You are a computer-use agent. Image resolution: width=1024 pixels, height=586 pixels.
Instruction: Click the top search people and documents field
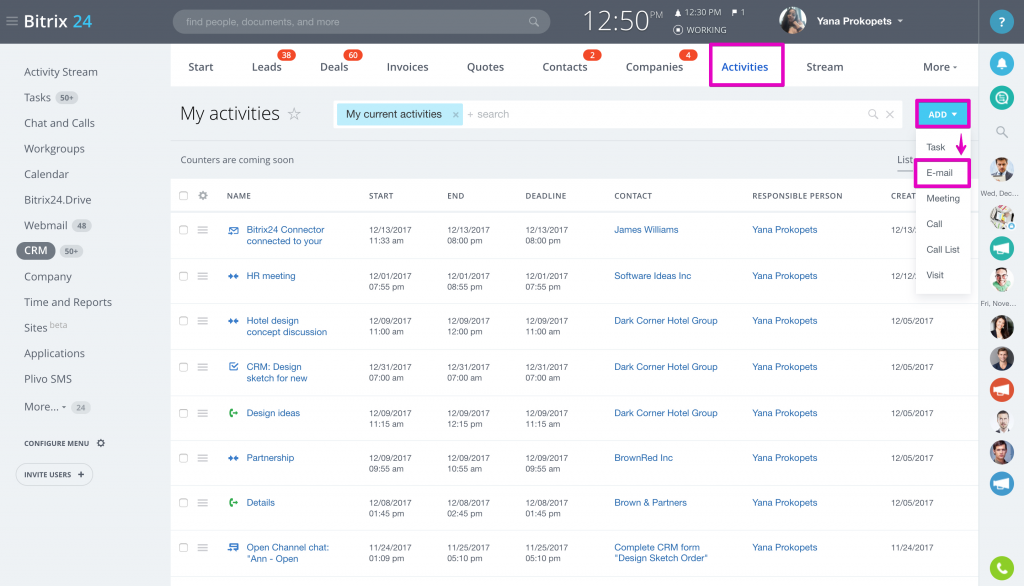[361, 22]
